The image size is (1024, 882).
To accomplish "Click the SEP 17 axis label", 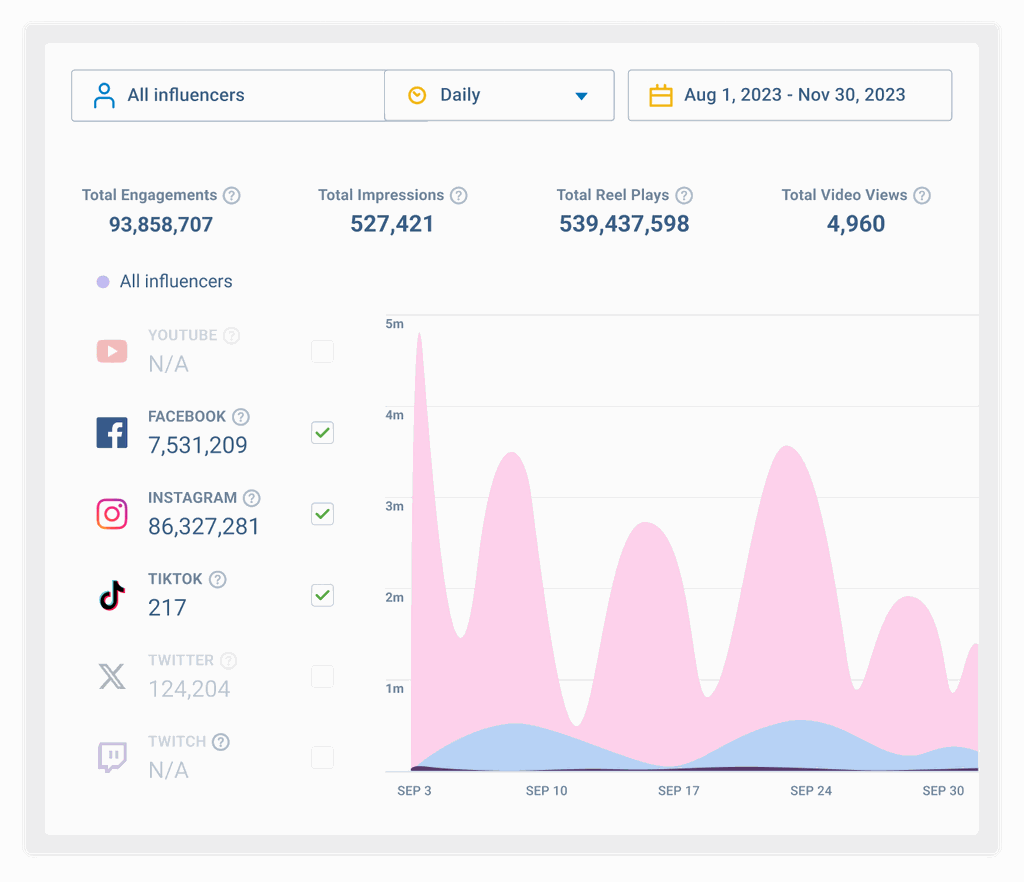I will point(679,791).
